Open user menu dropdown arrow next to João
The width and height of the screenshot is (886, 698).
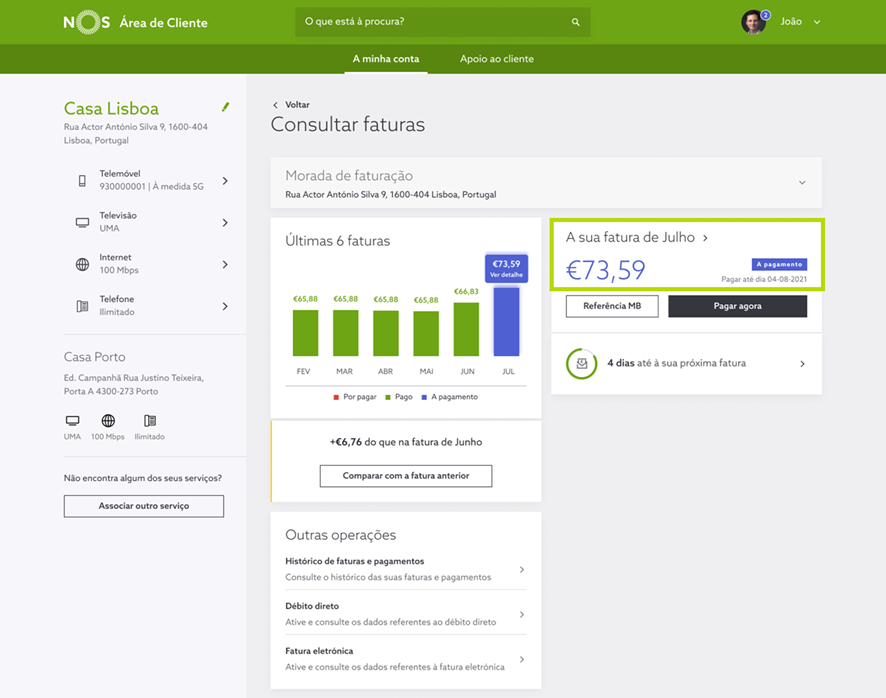point(817,22)
